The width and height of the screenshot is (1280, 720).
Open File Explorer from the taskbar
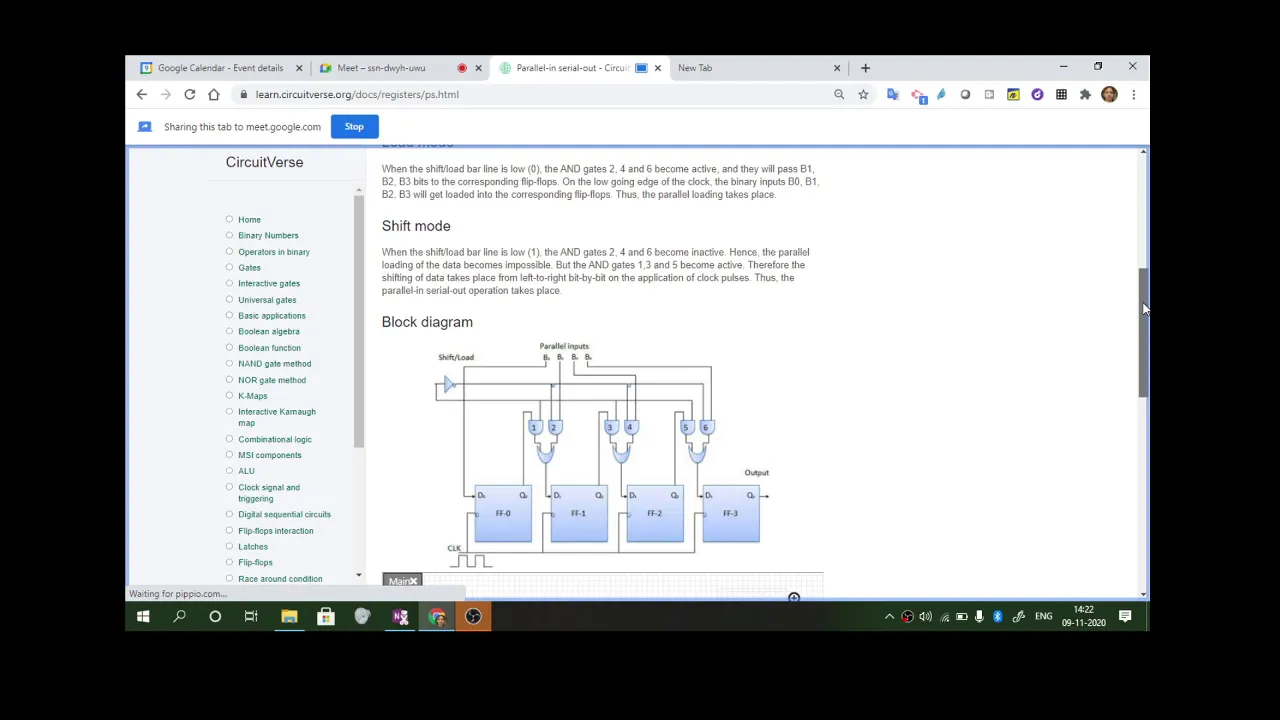(x=289, y=616)
